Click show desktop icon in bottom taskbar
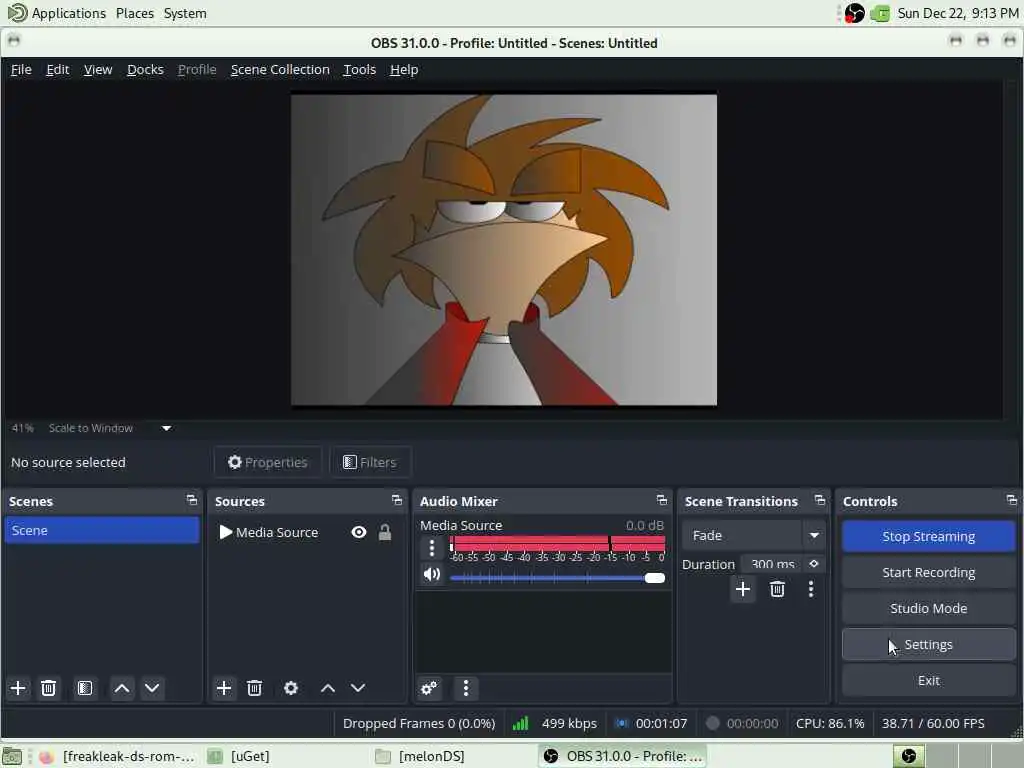The image size is (1024, 768). click(x=12, y=757)
